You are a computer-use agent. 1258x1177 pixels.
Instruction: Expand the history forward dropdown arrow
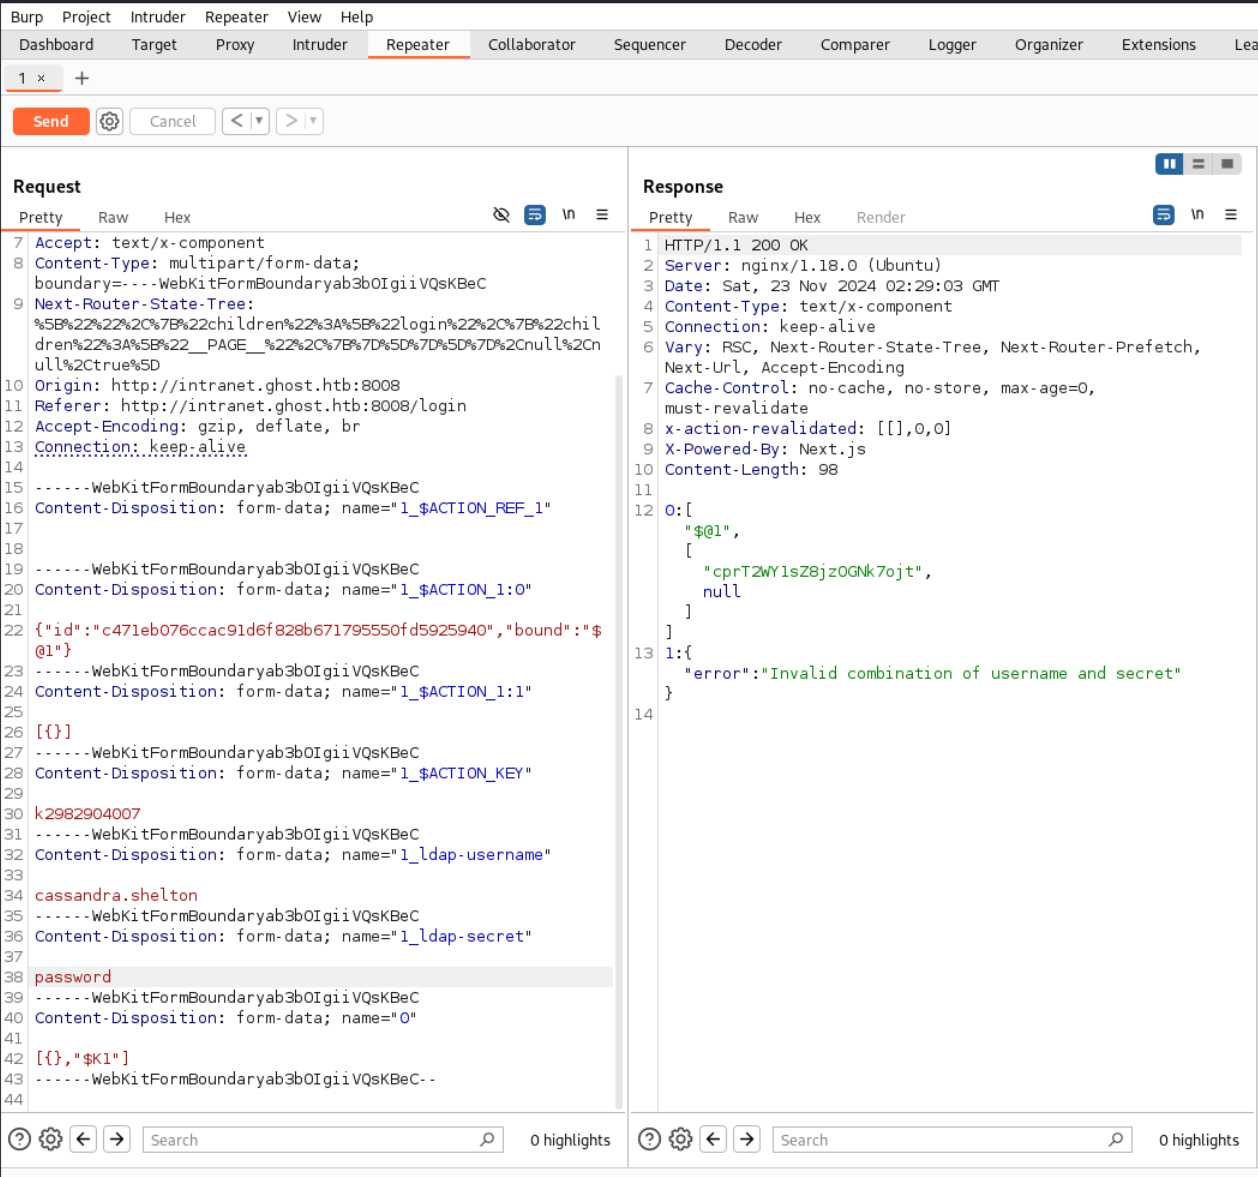tap(313, 121)
